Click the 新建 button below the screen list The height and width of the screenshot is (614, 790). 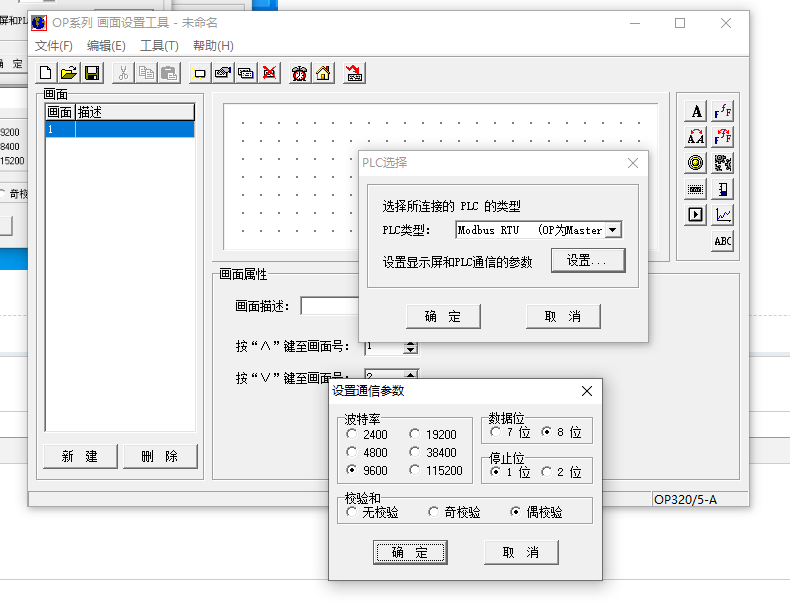pyautogui.click(x=80, y=456)
